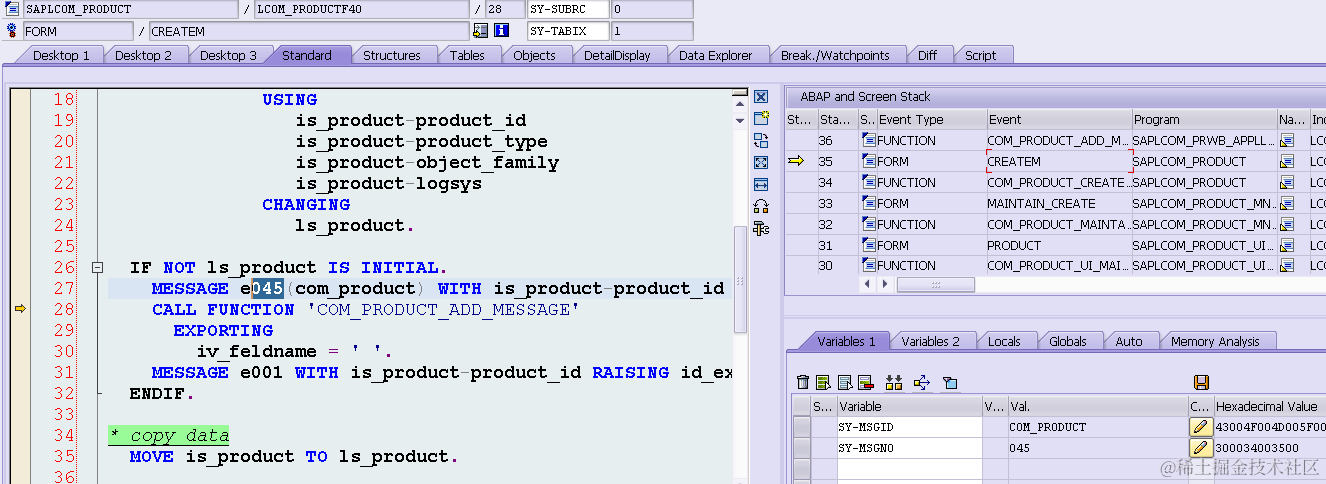The width and height of the screenshot is (1326, 484).
Task: Open the Desktop 3 tab
Action: point(228,56)
